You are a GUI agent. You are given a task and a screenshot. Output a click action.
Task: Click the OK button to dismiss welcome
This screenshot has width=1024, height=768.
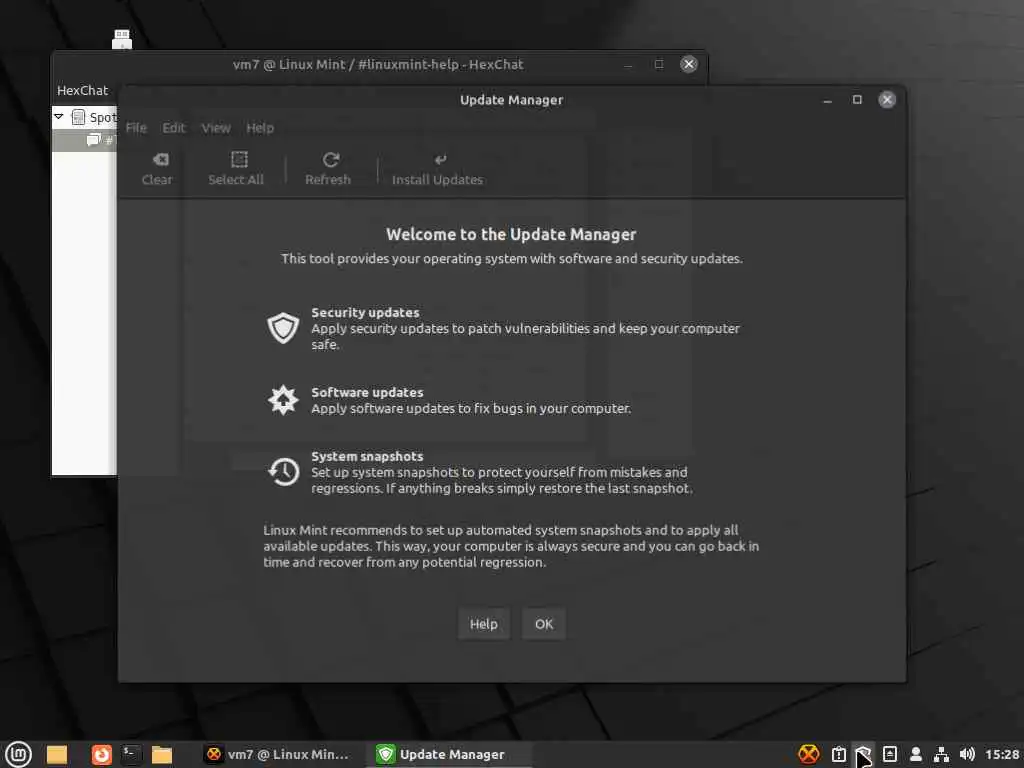click(544, 624)
